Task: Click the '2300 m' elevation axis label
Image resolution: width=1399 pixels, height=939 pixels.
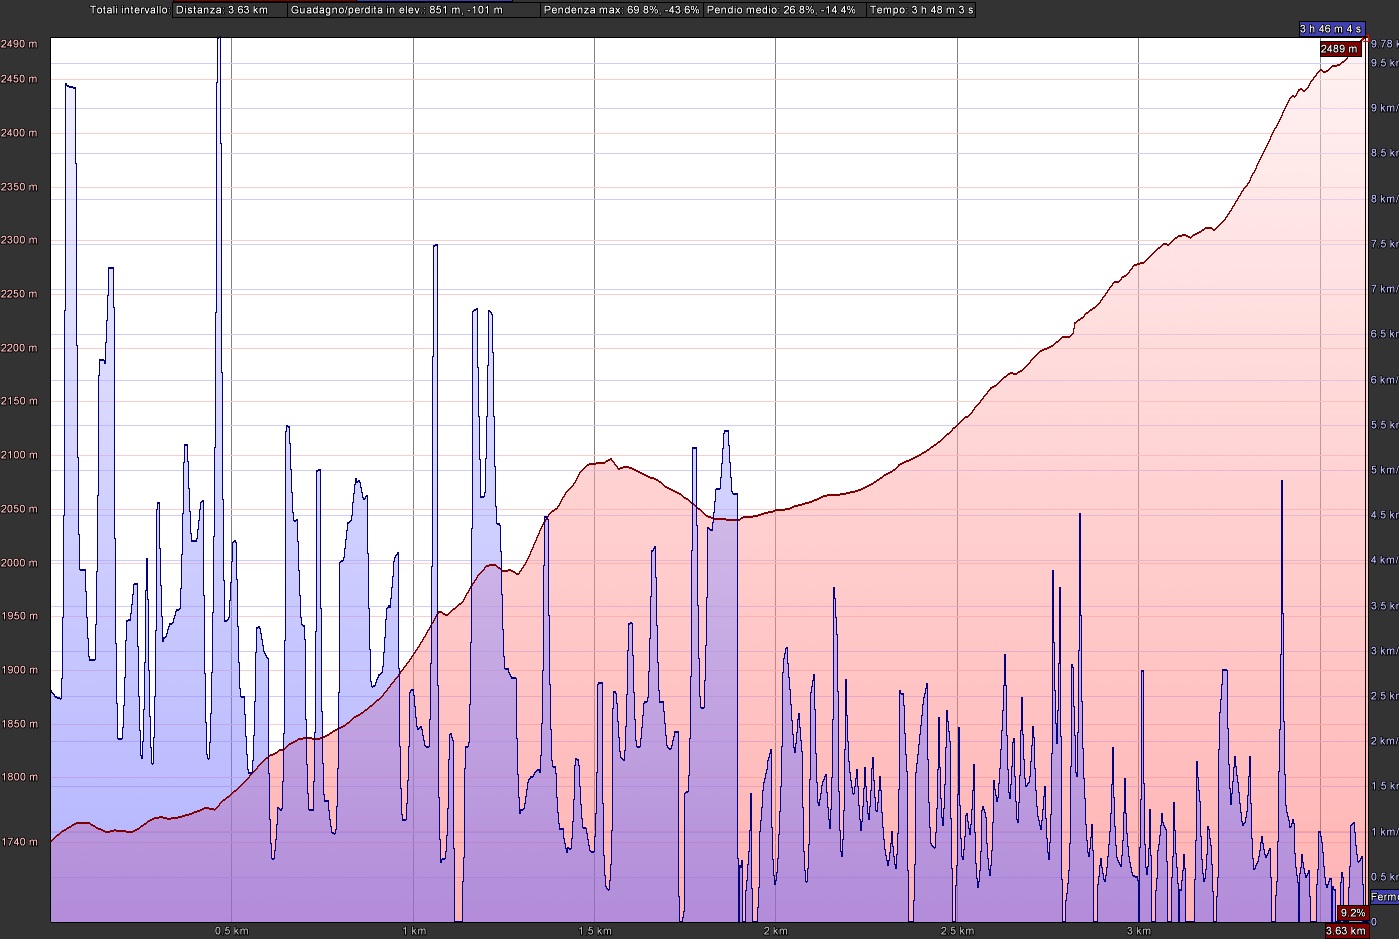Action: 19,240
